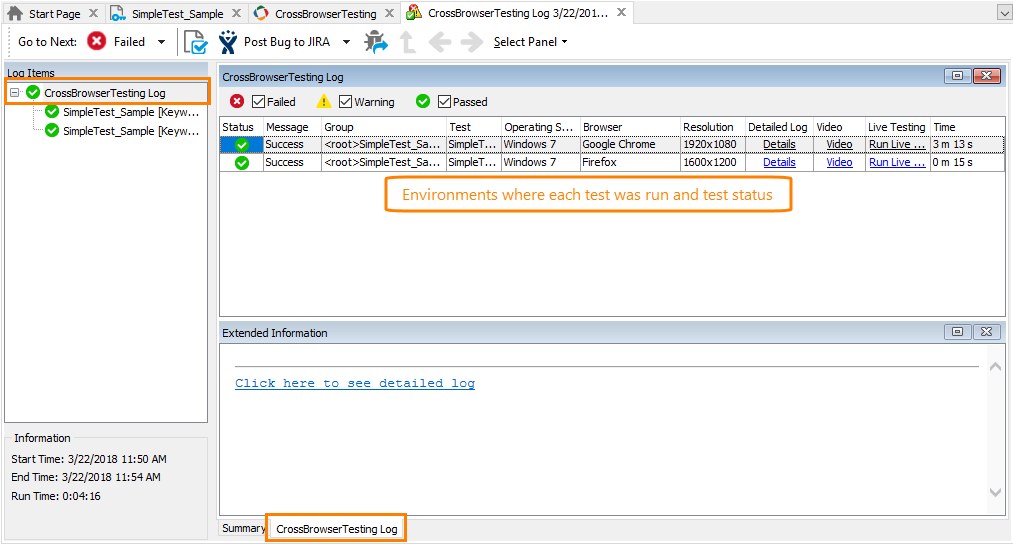
Task: Select first SimpleTest_Sample tree item
Action: point(131,112)
